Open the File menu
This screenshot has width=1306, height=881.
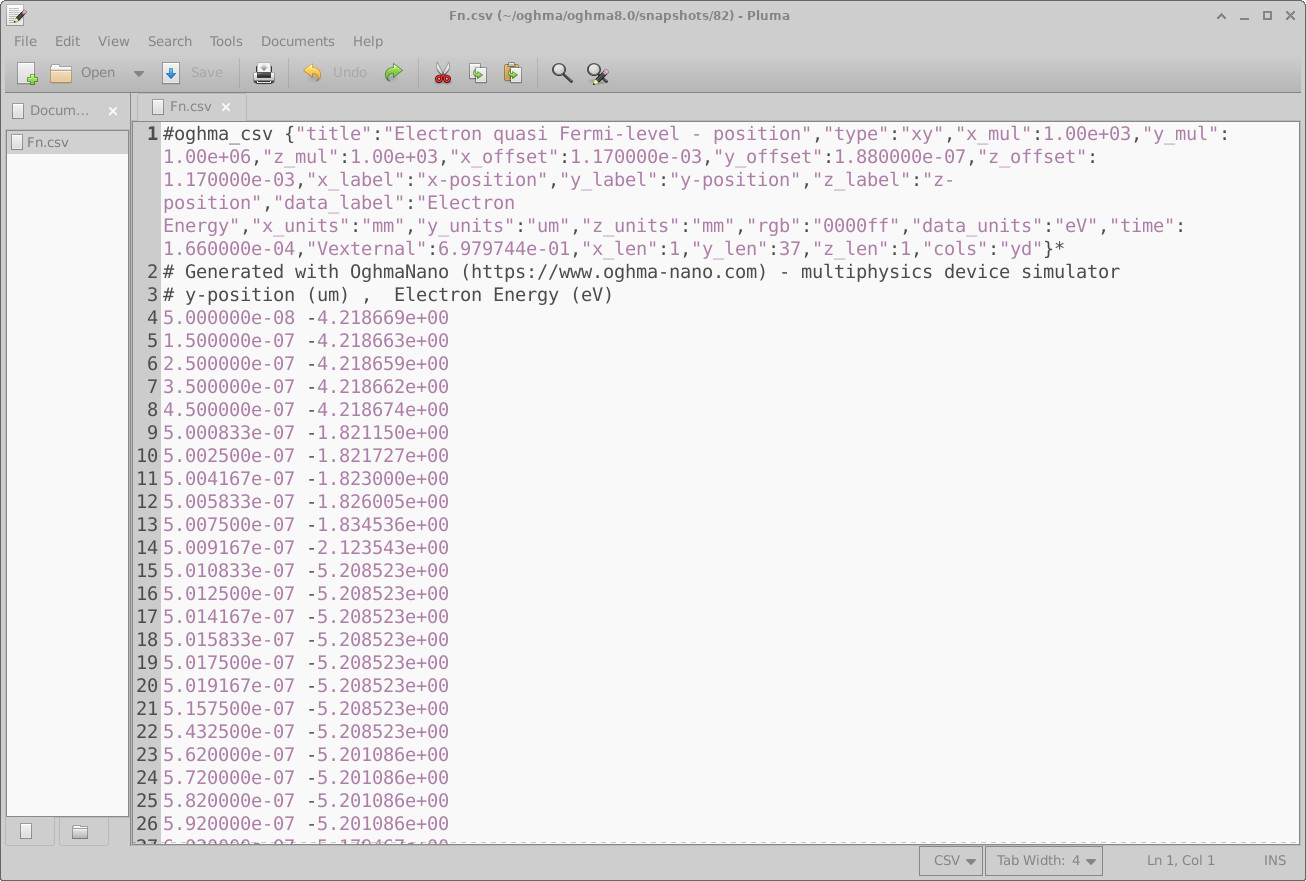[25, 41]
